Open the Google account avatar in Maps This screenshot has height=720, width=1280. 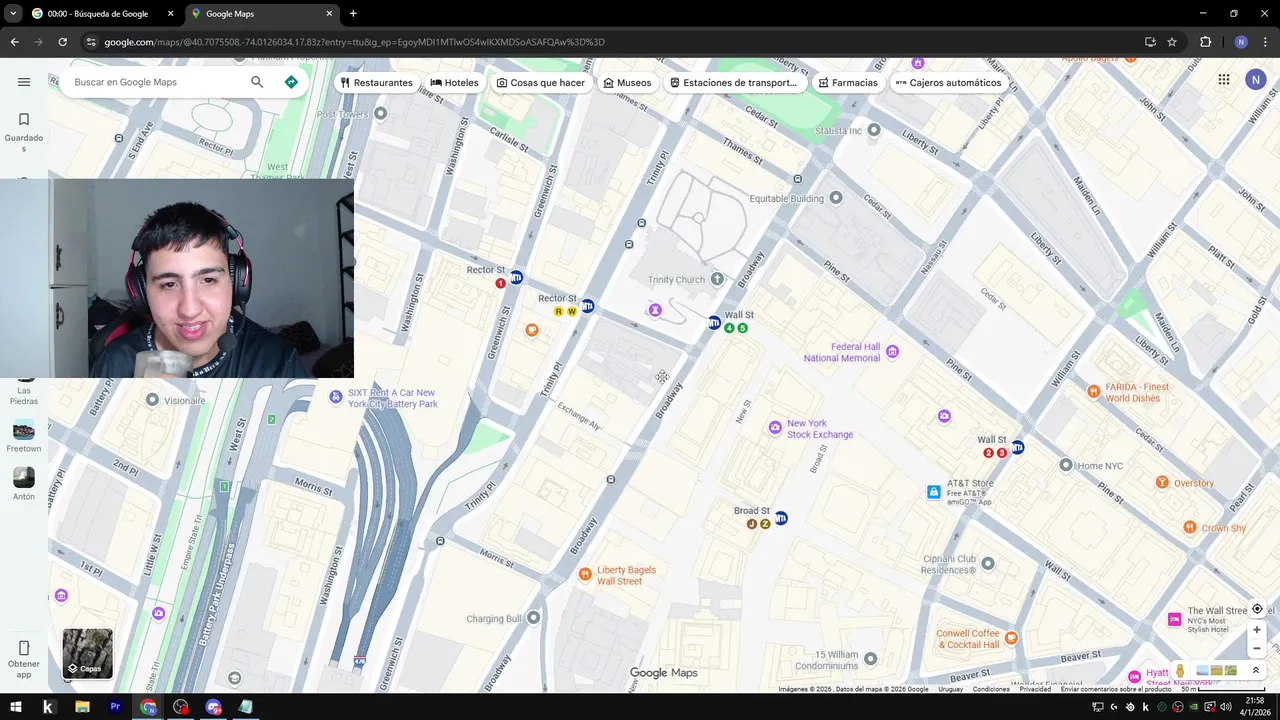point(1256,80)
